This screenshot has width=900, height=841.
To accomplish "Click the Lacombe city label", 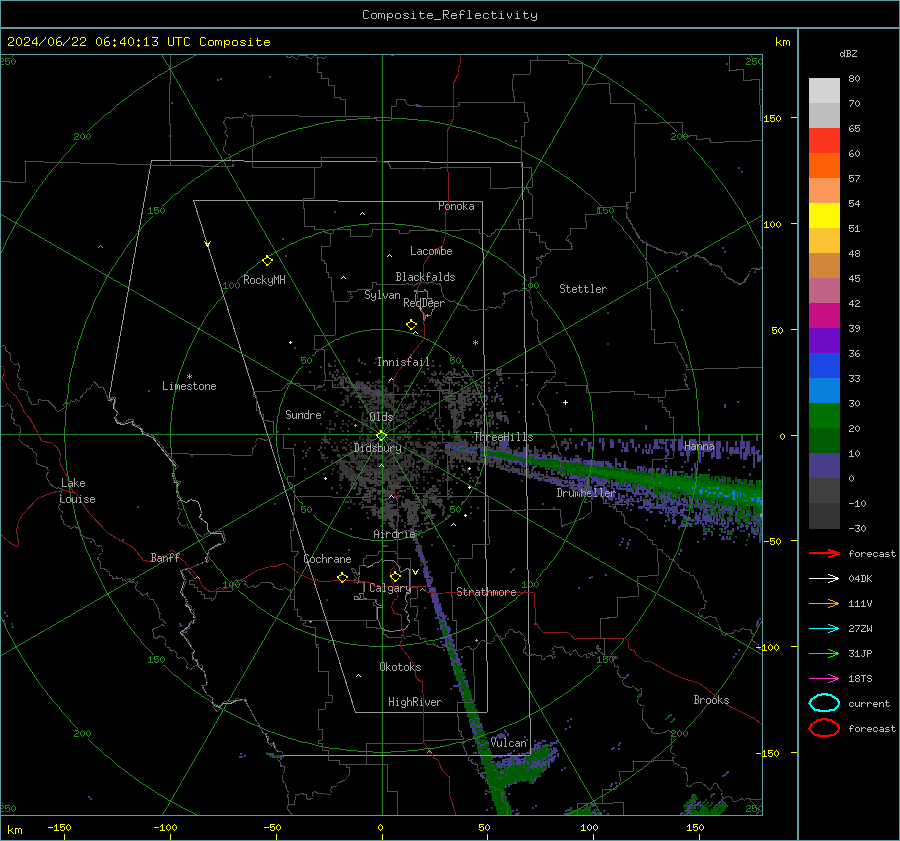I will point(431,251).
